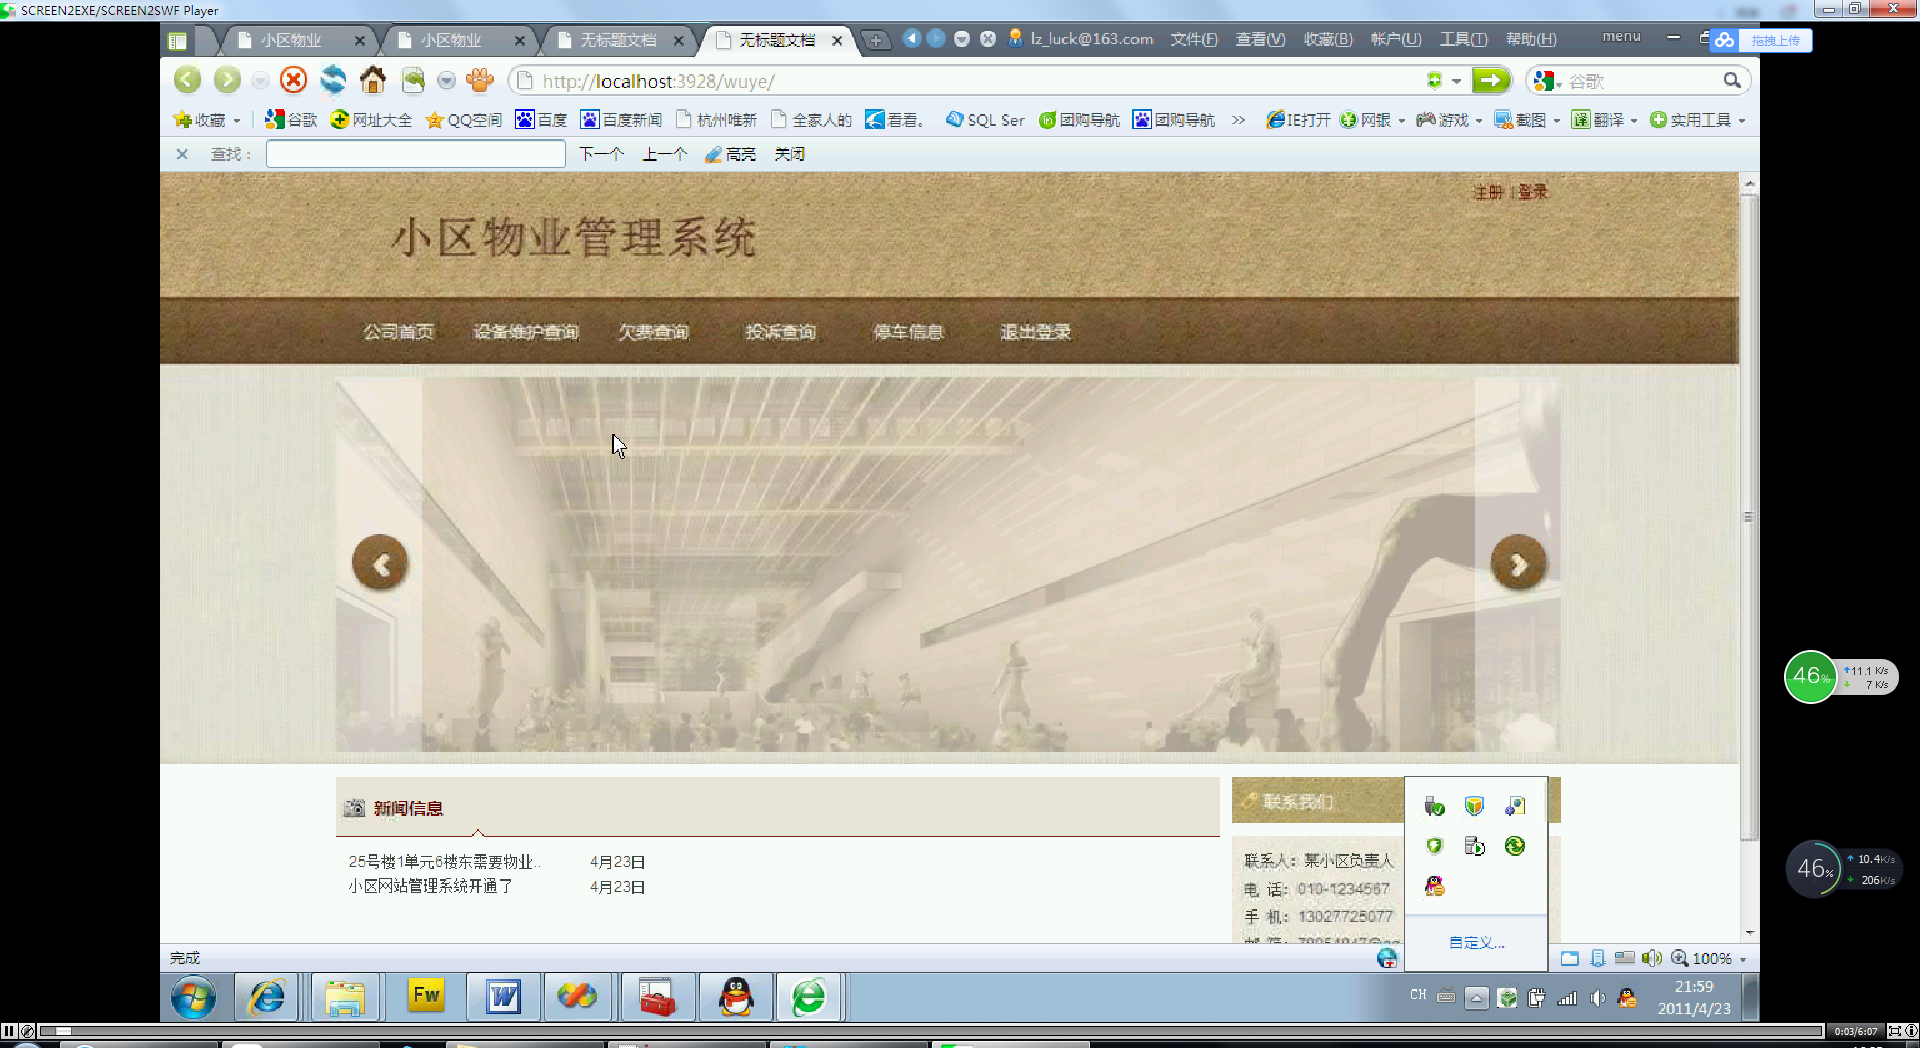This screenshot has width=1920, height=1048.
Task: Open Word from the taskbar
Action: pos(504,996)
